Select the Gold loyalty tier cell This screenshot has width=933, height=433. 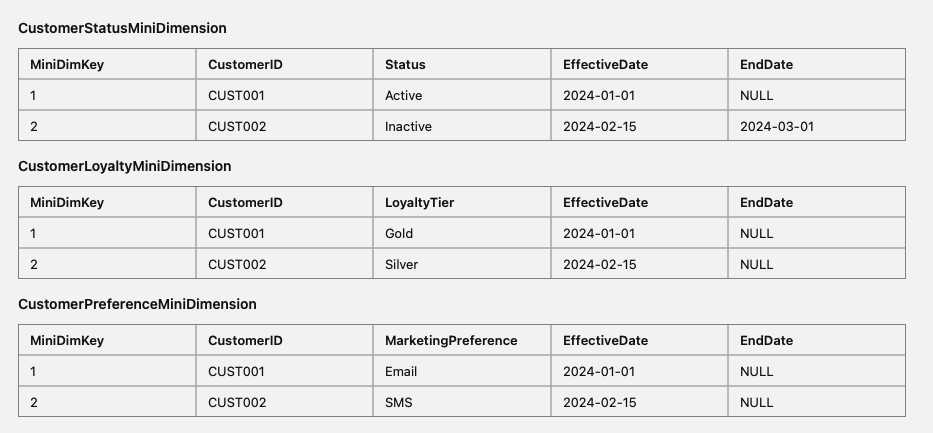pyautogui.click(x=399, y=234)
